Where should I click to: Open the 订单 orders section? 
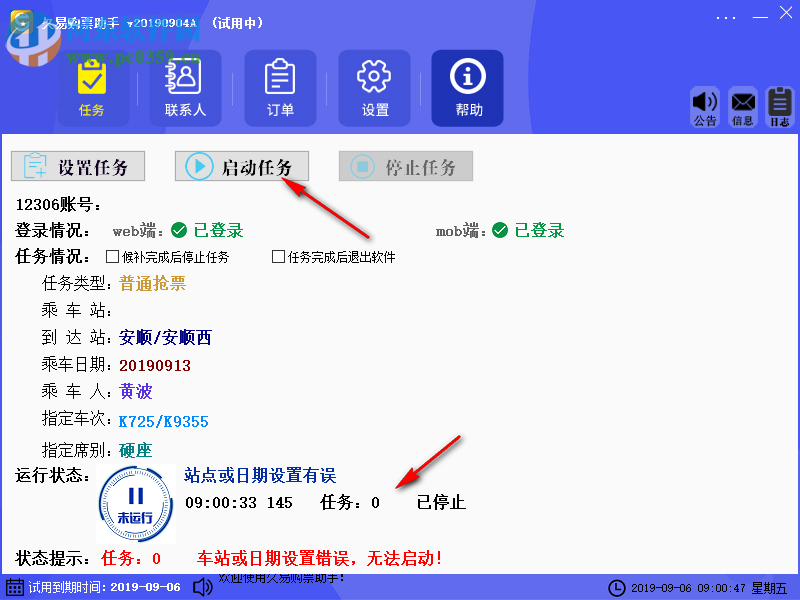point(280,88)
